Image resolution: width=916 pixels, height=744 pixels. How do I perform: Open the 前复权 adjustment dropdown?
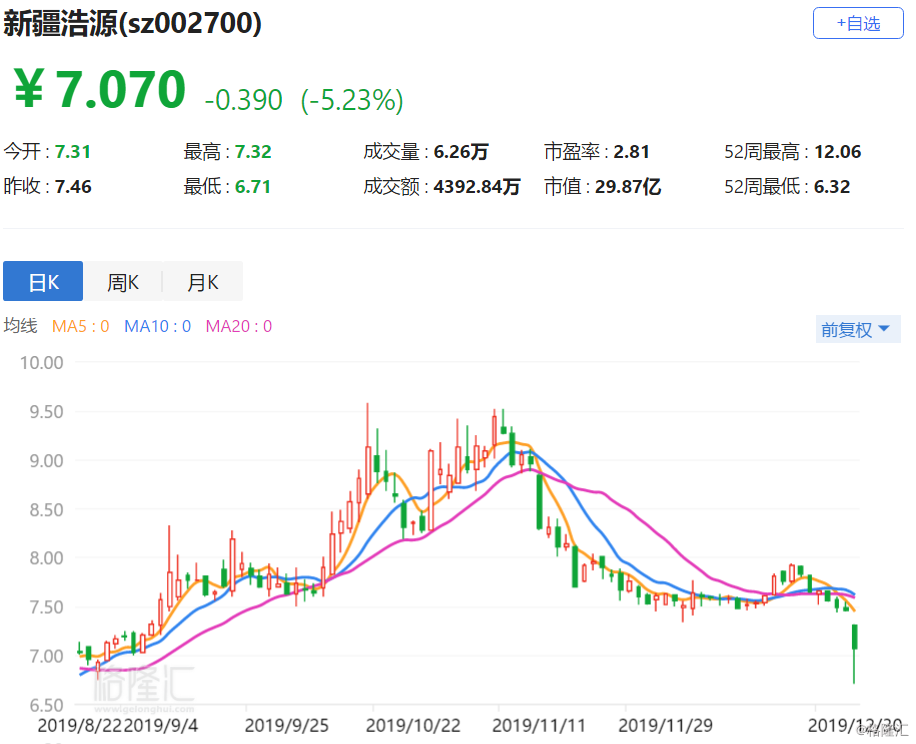(x=858, y=329)
